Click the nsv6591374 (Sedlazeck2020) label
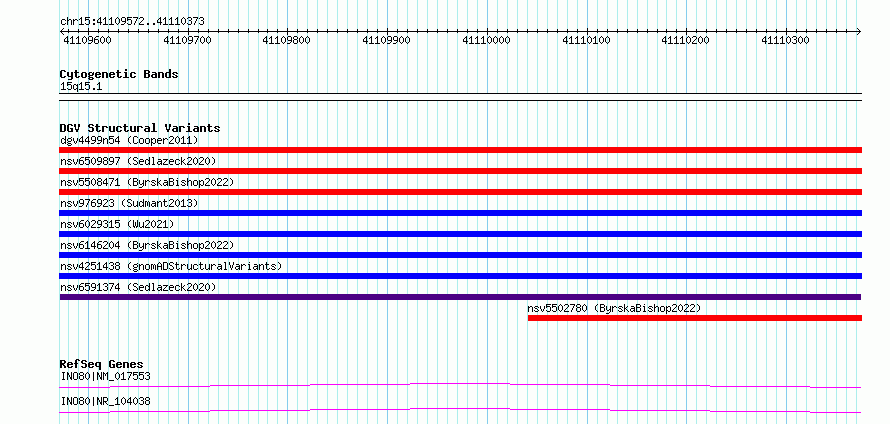Viewport: 890px width, 424px height. coord(138,287)
